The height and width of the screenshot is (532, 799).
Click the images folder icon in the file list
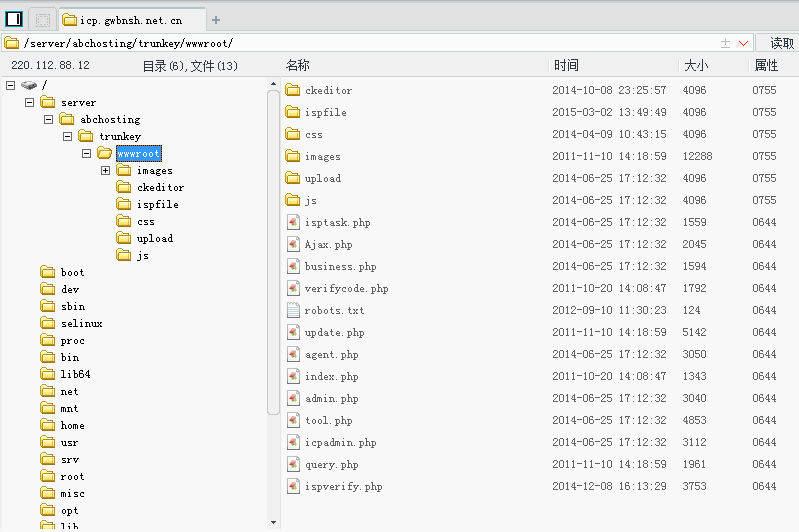coord(292,156)
